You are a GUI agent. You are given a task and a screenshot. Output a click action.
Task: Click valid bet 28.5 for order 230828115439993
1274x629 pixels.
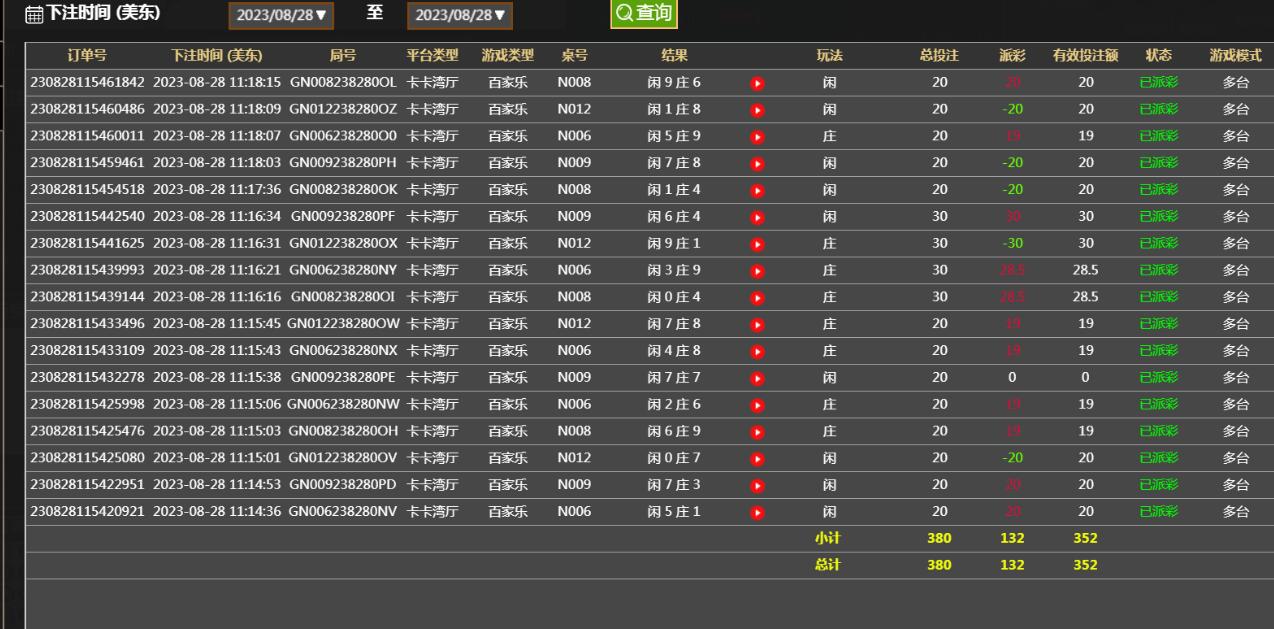1086,270
